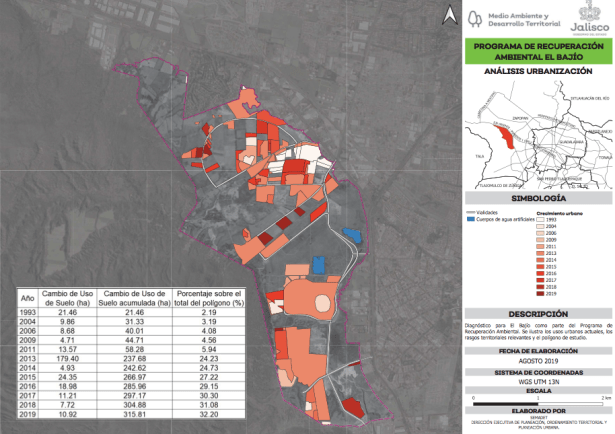Click the Cuerpos de agua artificiales swatch
The height and width of the screenshot is (434, 615).
pyautogui.click(x=472, y=220)
